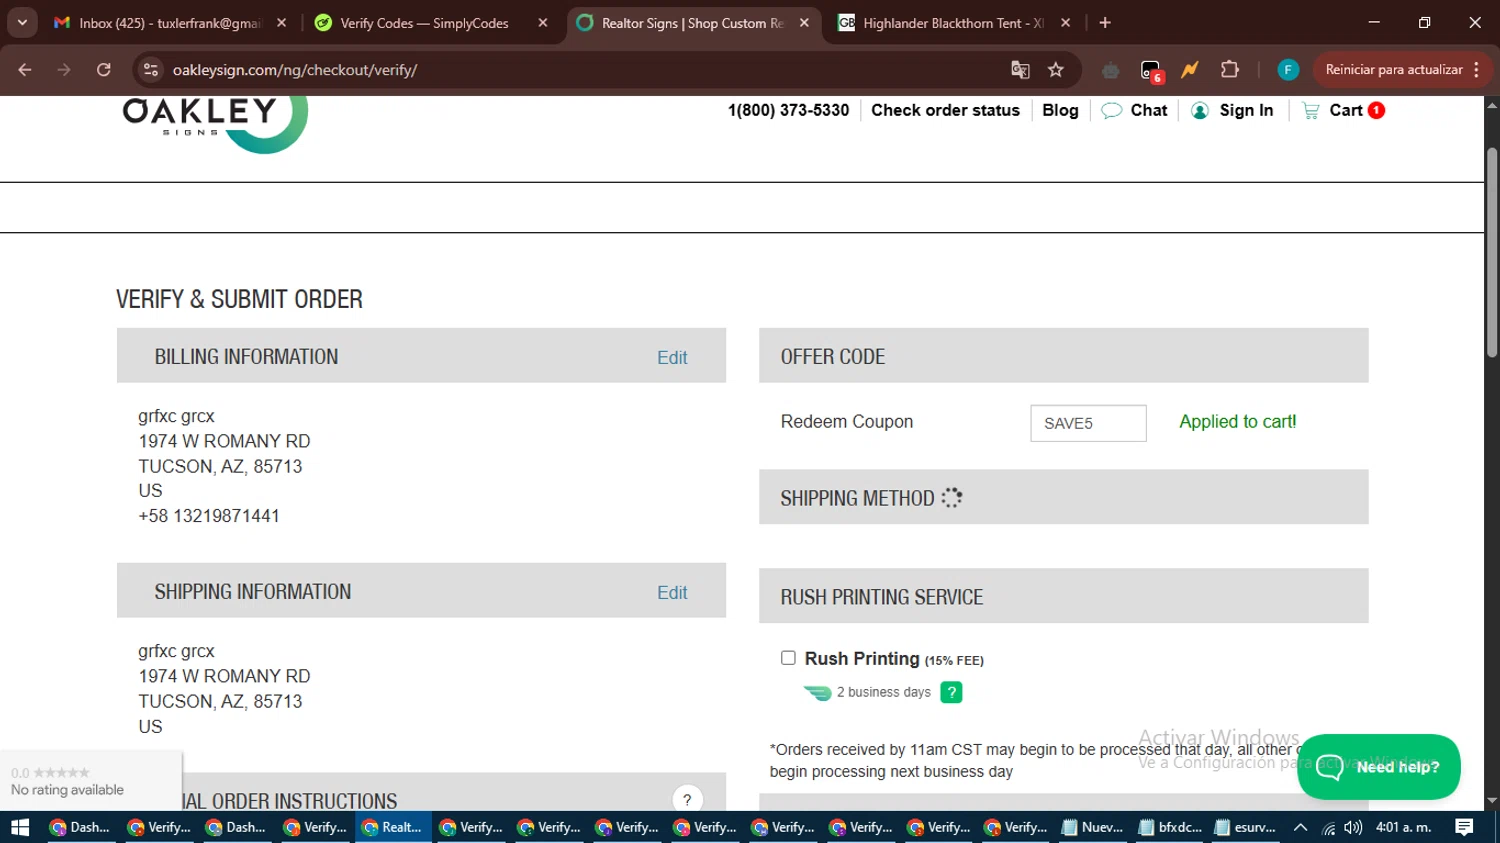Image resolution: width=1500 pixels, height=843 pixels.
Task: Open the bfxdc... taskbar item
Action: click(1170, 827)
